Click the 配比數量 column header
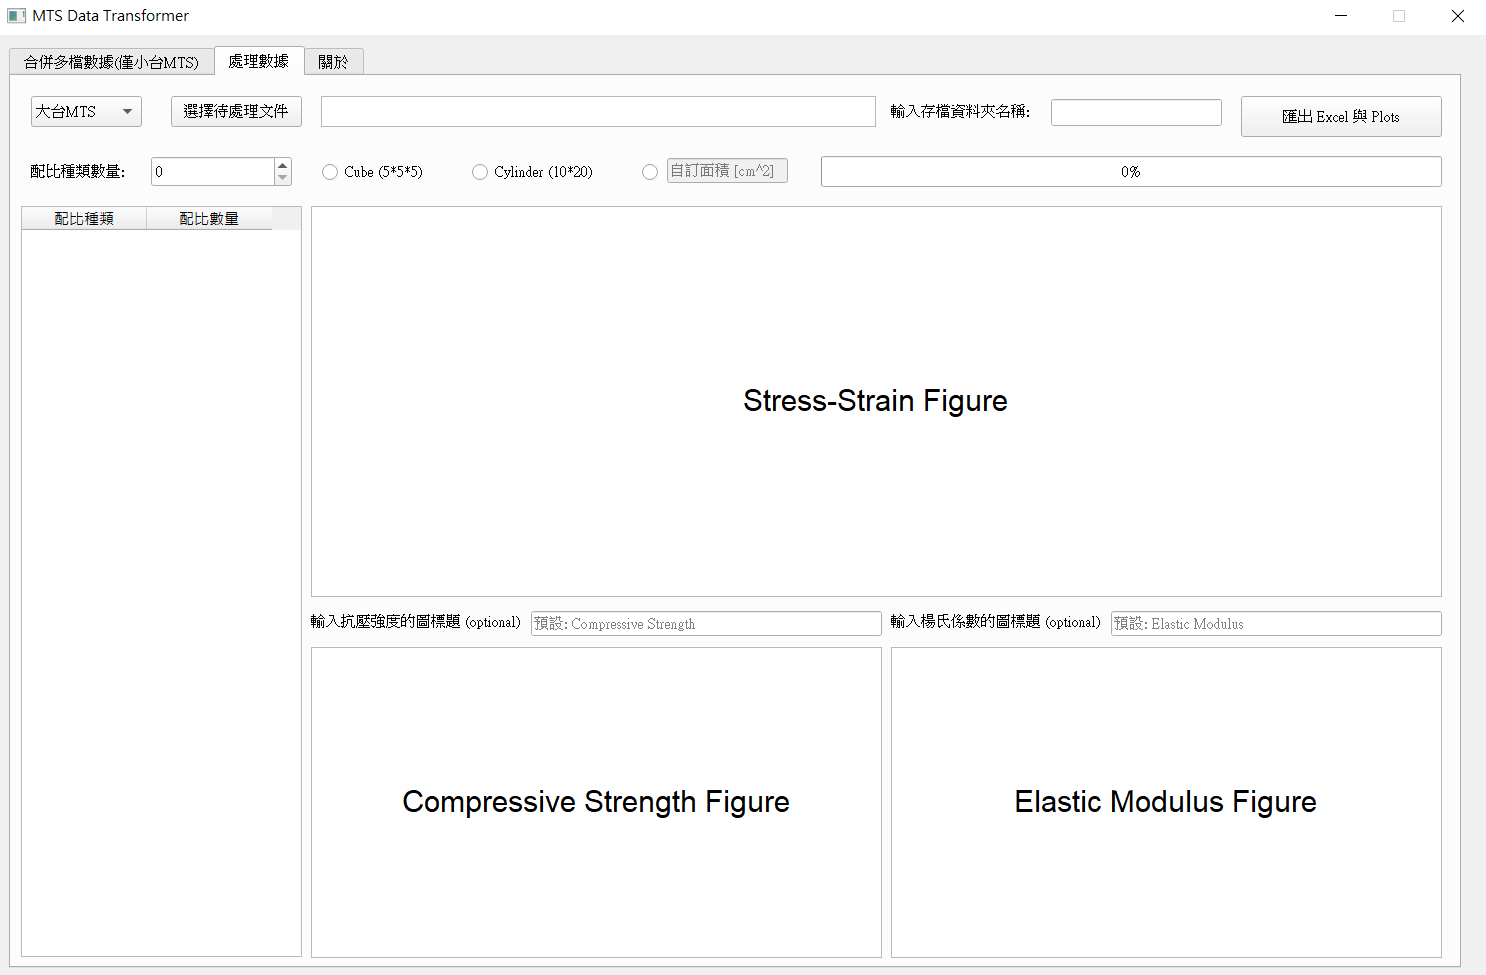Screen dimensions: 1486x975 [209, 218]
